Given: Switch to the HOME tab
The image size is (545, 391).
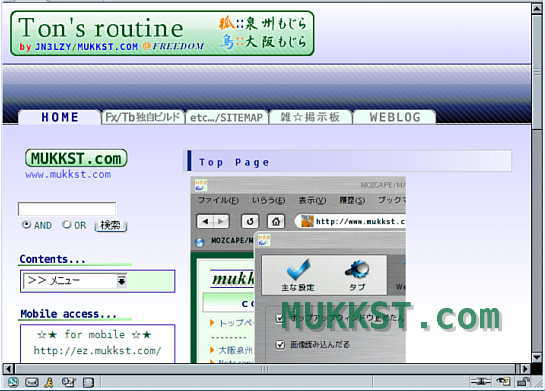Looking at the screenshot, I should [x=59, y=117].
